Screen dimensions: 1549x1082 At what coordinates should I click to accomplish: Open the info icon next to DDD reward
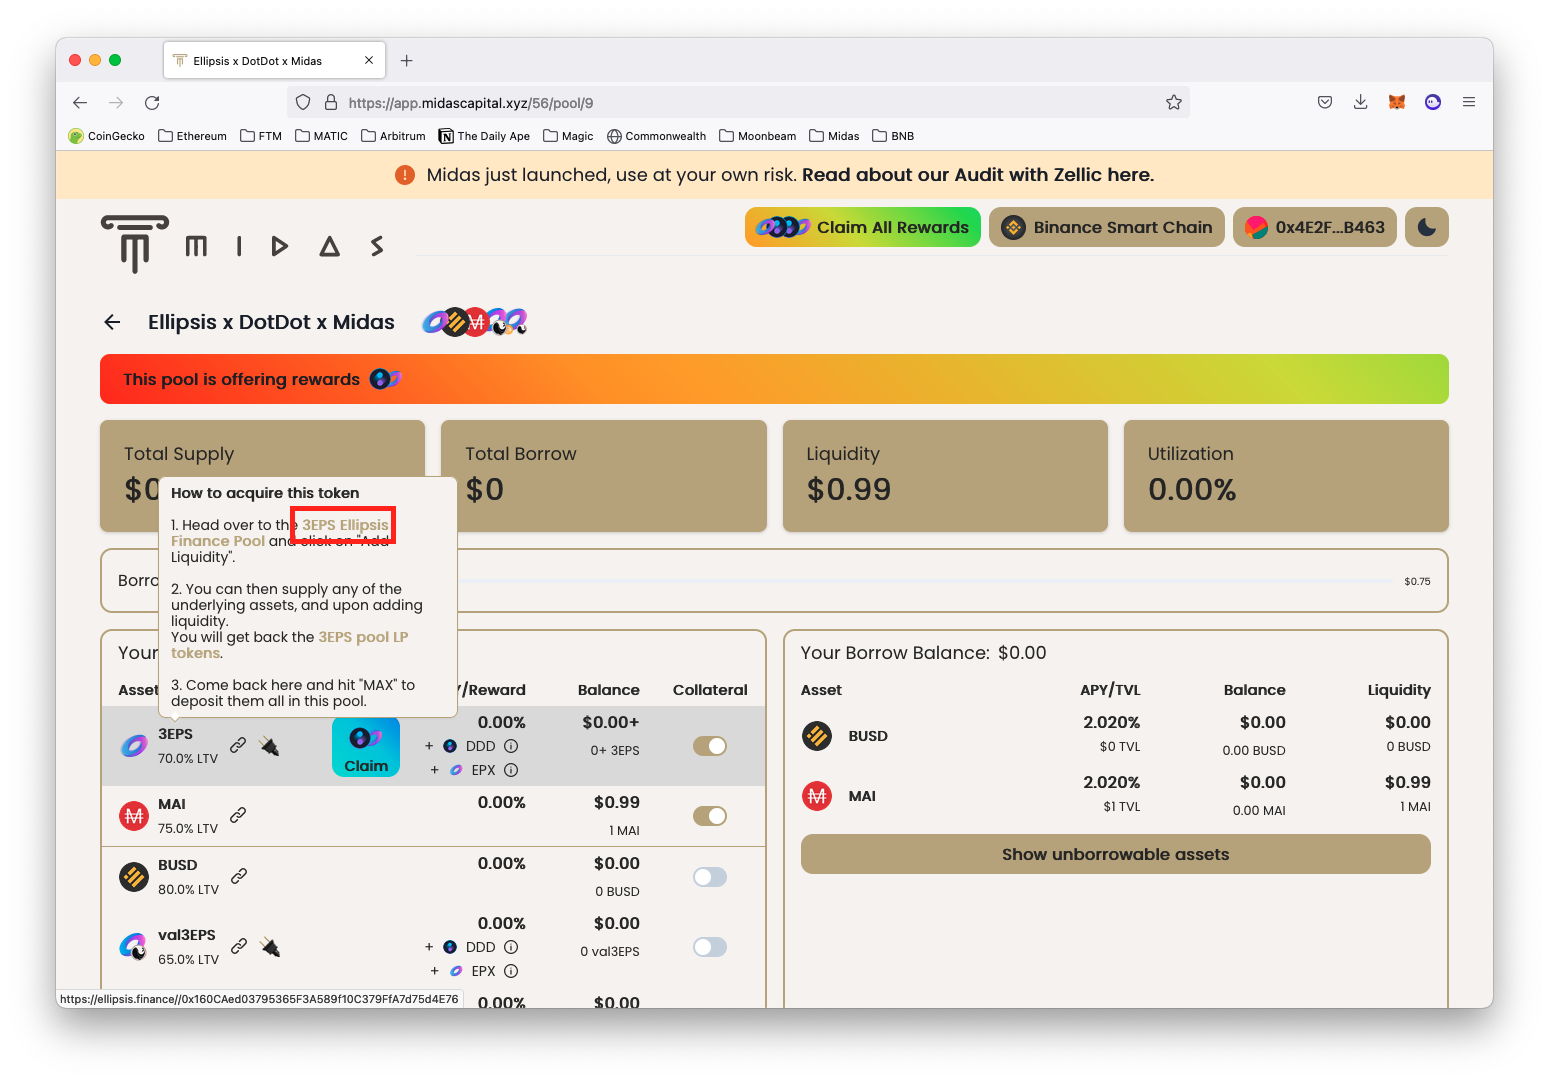coord(511,746)
